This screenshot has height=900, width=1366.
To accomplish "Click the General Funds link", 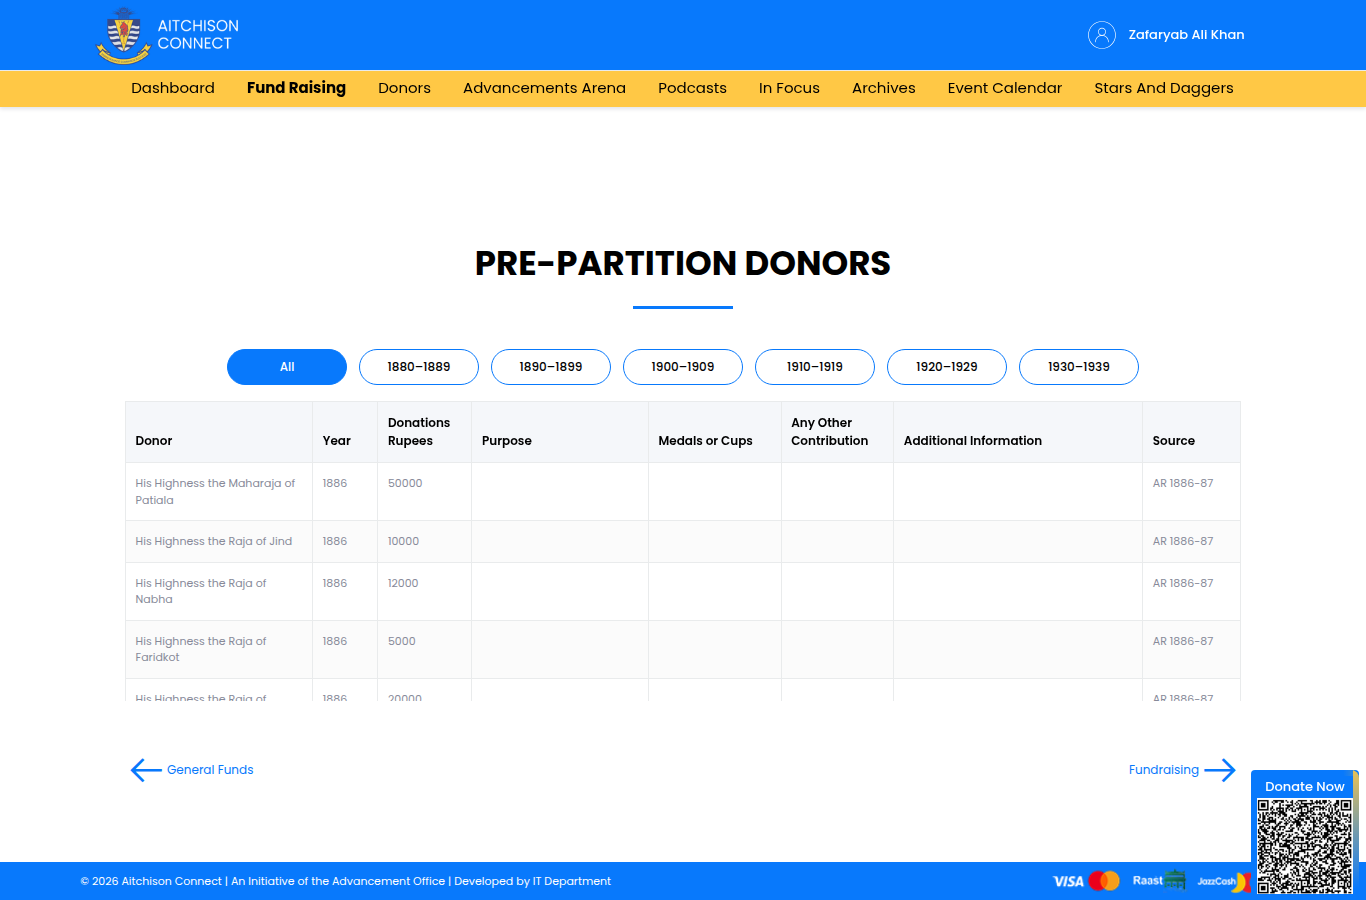I will click(x=210, y=770).
